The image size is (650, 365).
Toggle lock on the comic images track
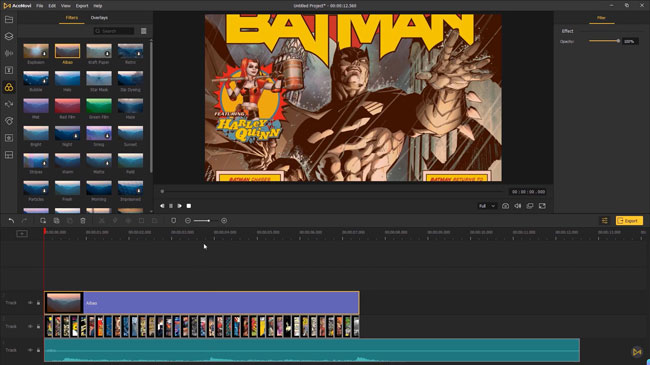point(38,326)
